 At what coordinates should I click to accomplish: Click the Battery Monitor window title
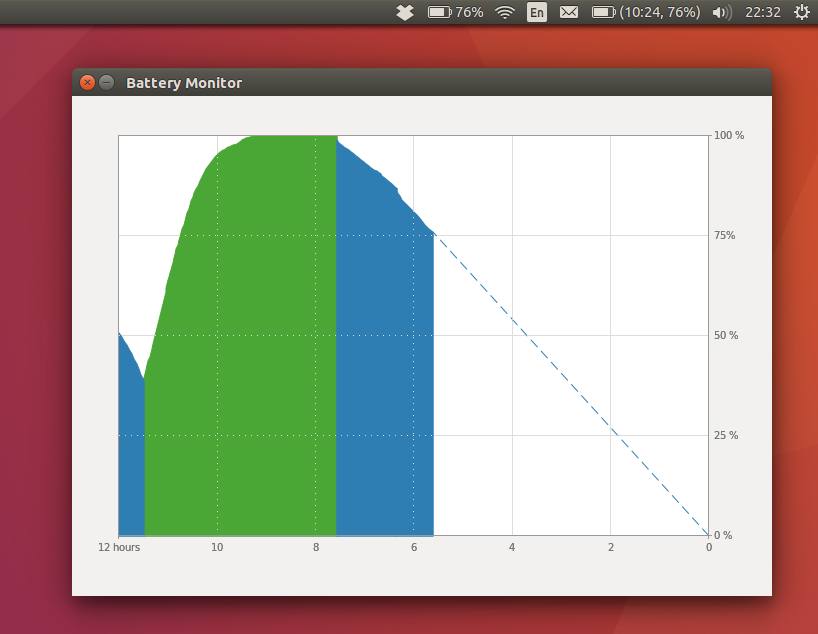coord(184,83)
